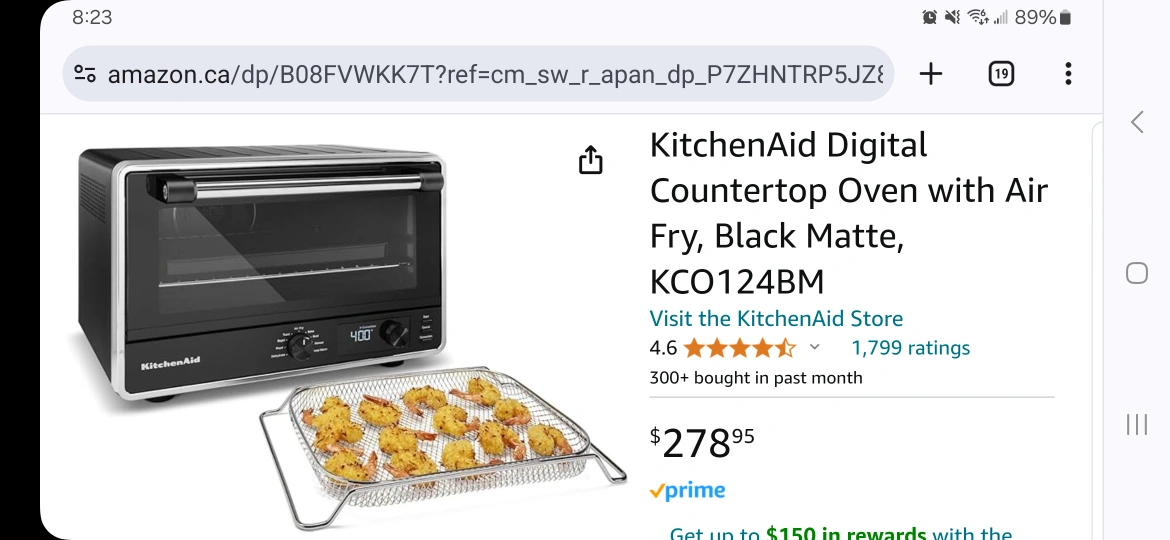Tap the battery status icon

coord(1066,17)
